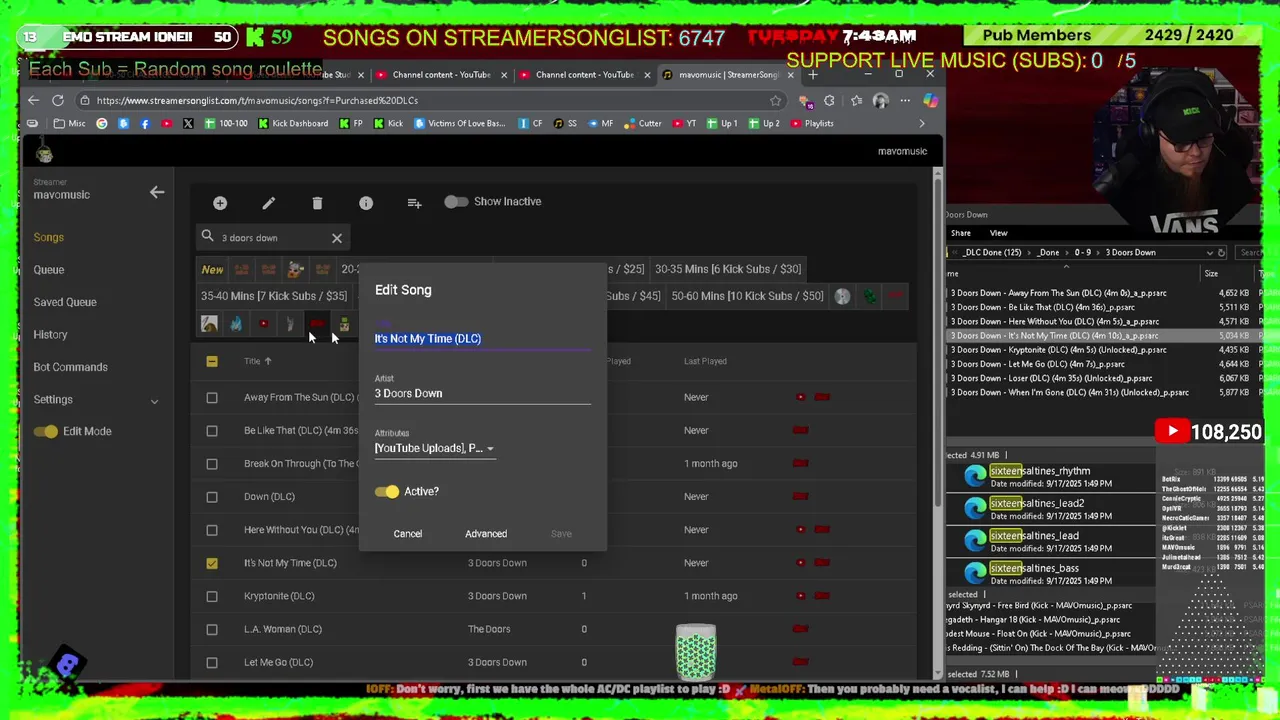Image resolution: width=1280 pixels, height=720 pixels.
Task: Select the YouTube attribute filter icon
Action: [x=263, y=324]
